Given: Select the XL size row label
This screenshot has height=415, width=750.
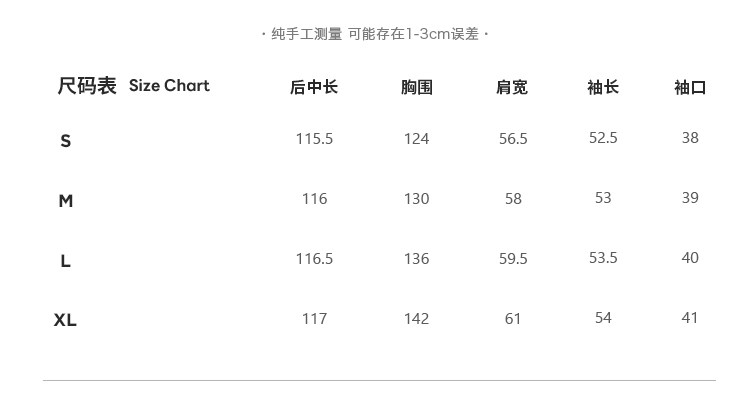Looking at the screenshot, I should coord(65,321).
